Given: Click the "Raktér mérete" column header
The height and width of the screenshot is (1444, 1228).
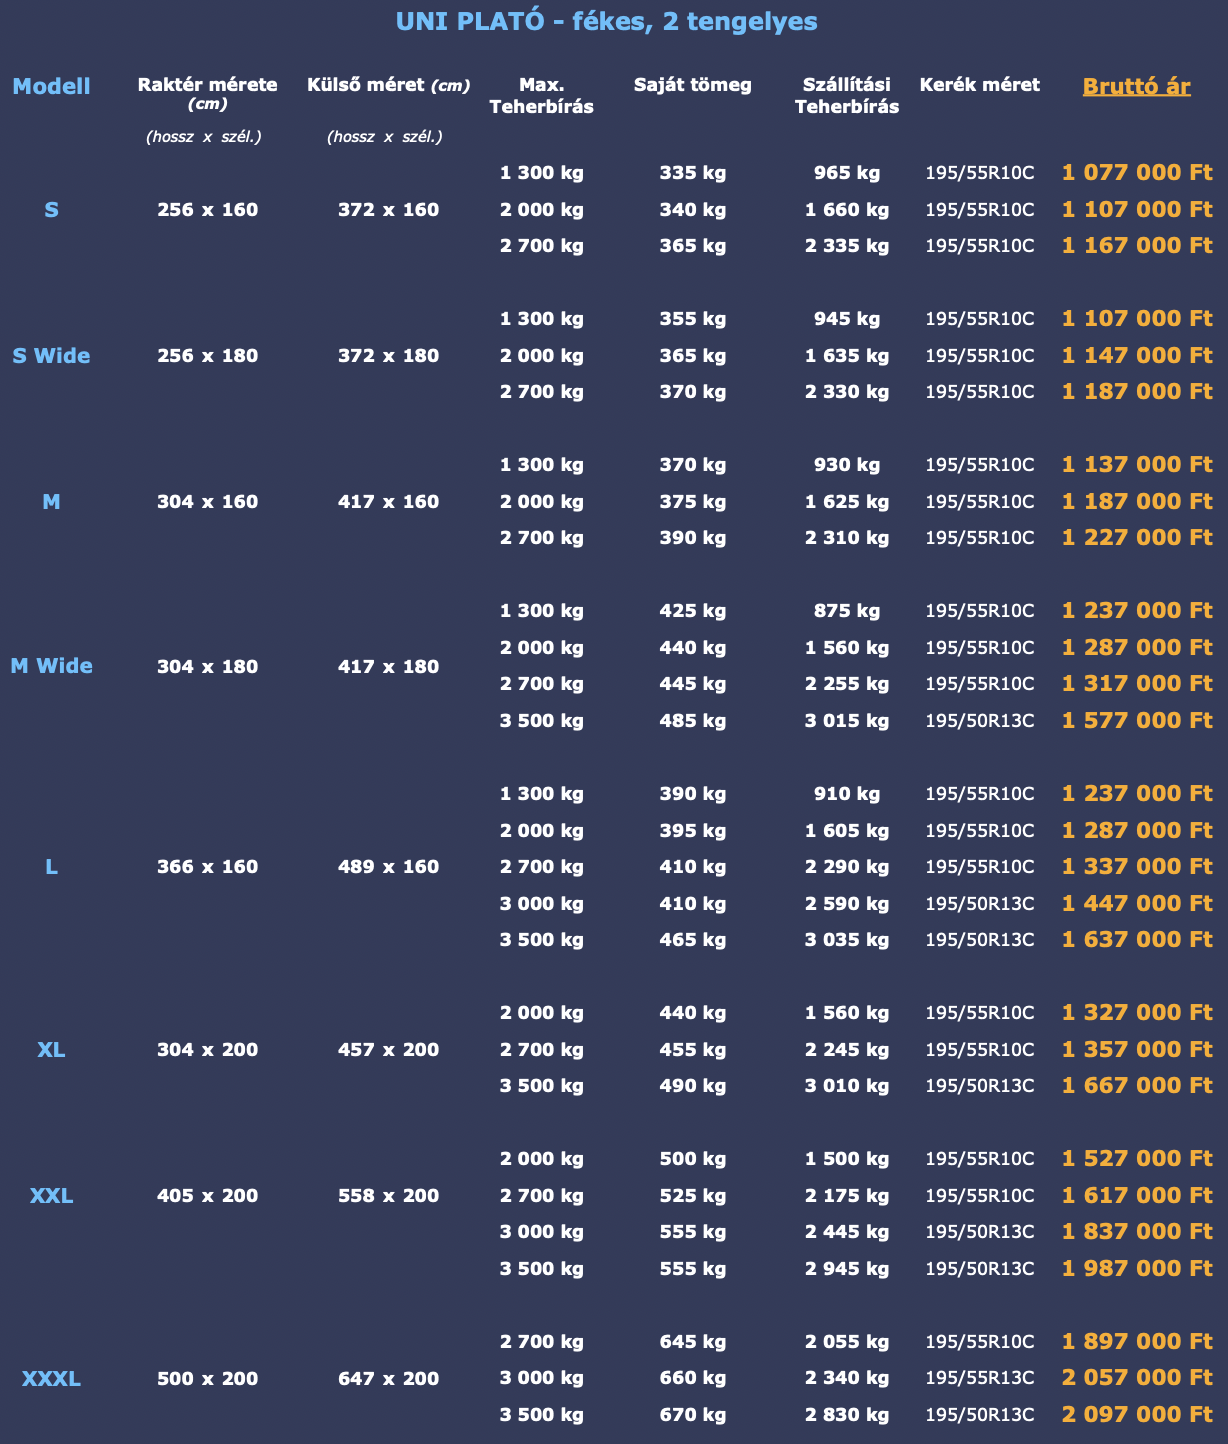Looking at the screenshot, I should point(207,85).
